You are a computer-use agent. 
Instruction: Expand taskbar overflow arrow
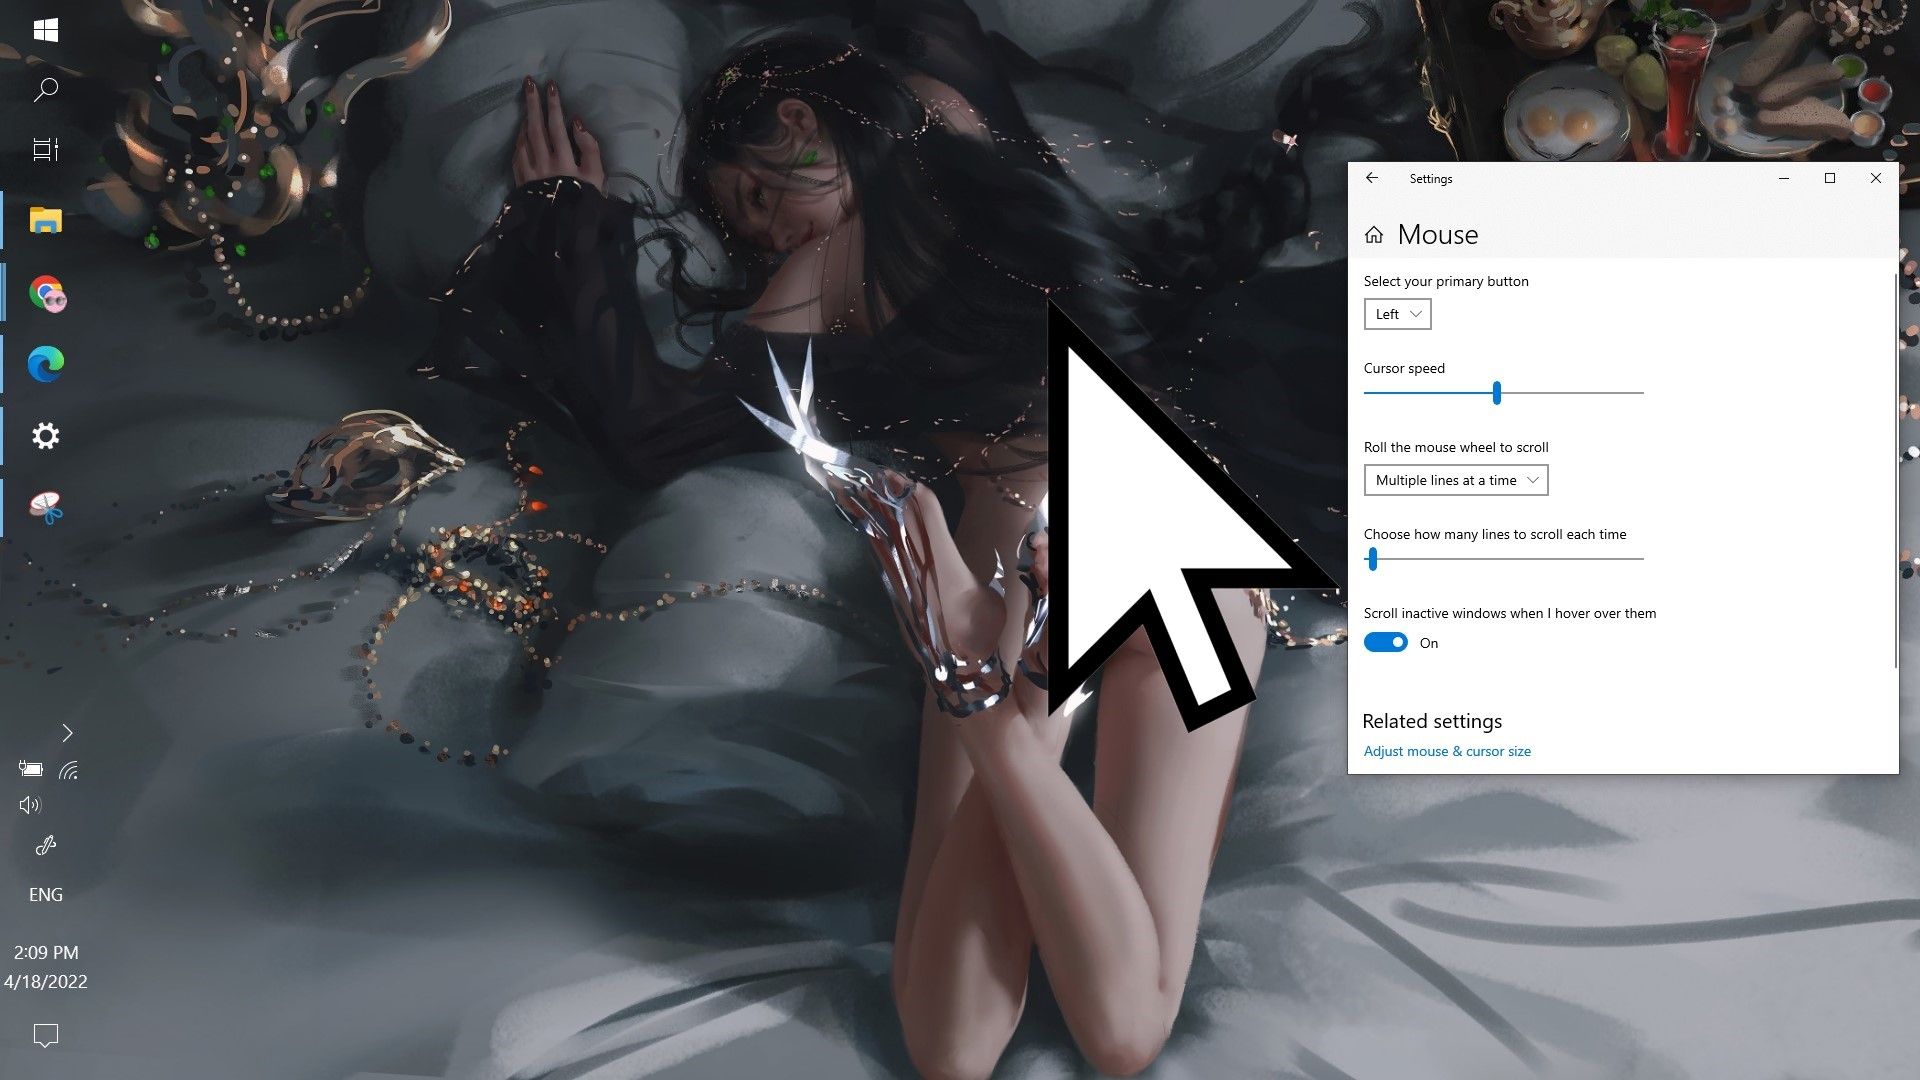[x=65, y=733]
